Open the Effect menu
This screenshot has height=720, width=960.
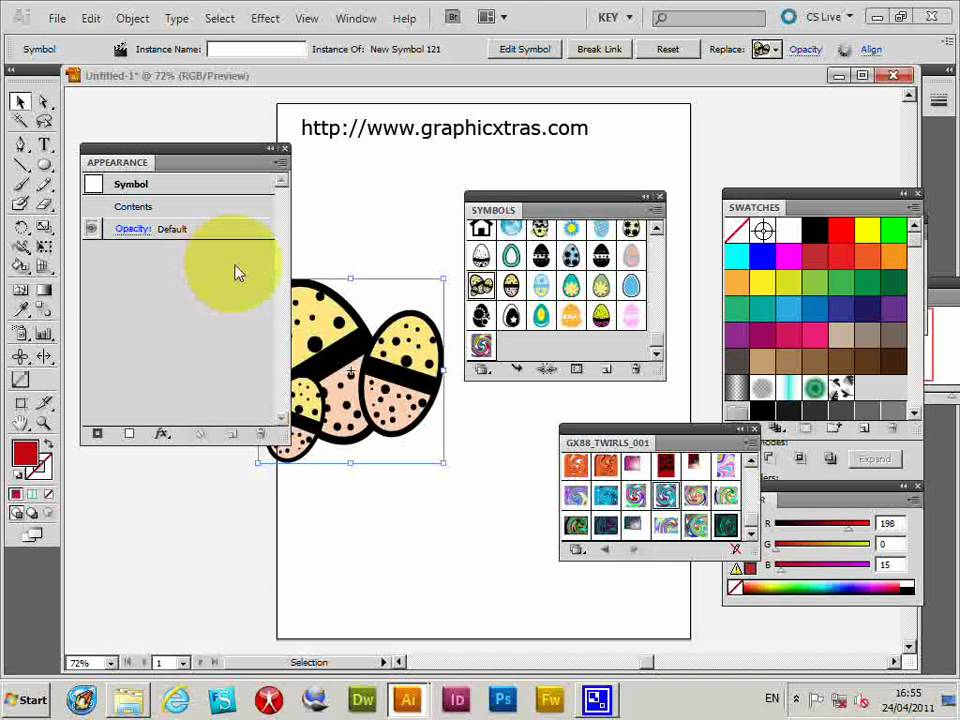click(x=265, y=18)
